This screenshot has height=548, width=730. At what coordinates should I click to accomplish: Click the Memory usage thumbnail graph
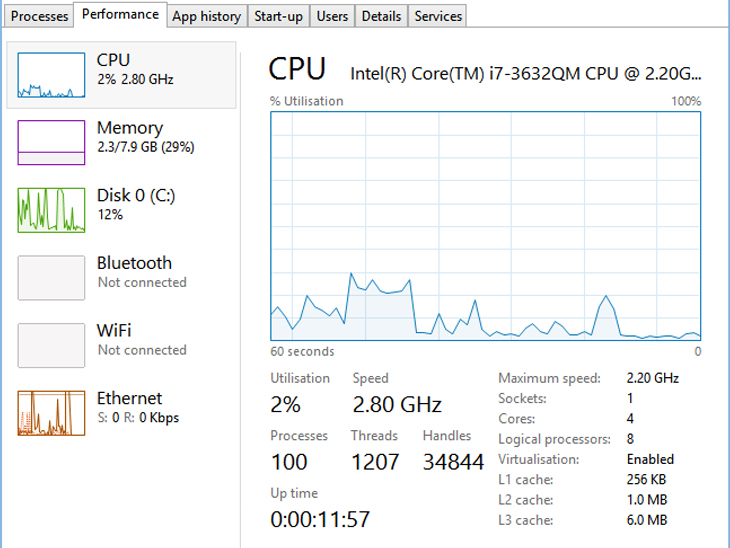point(51,143)
